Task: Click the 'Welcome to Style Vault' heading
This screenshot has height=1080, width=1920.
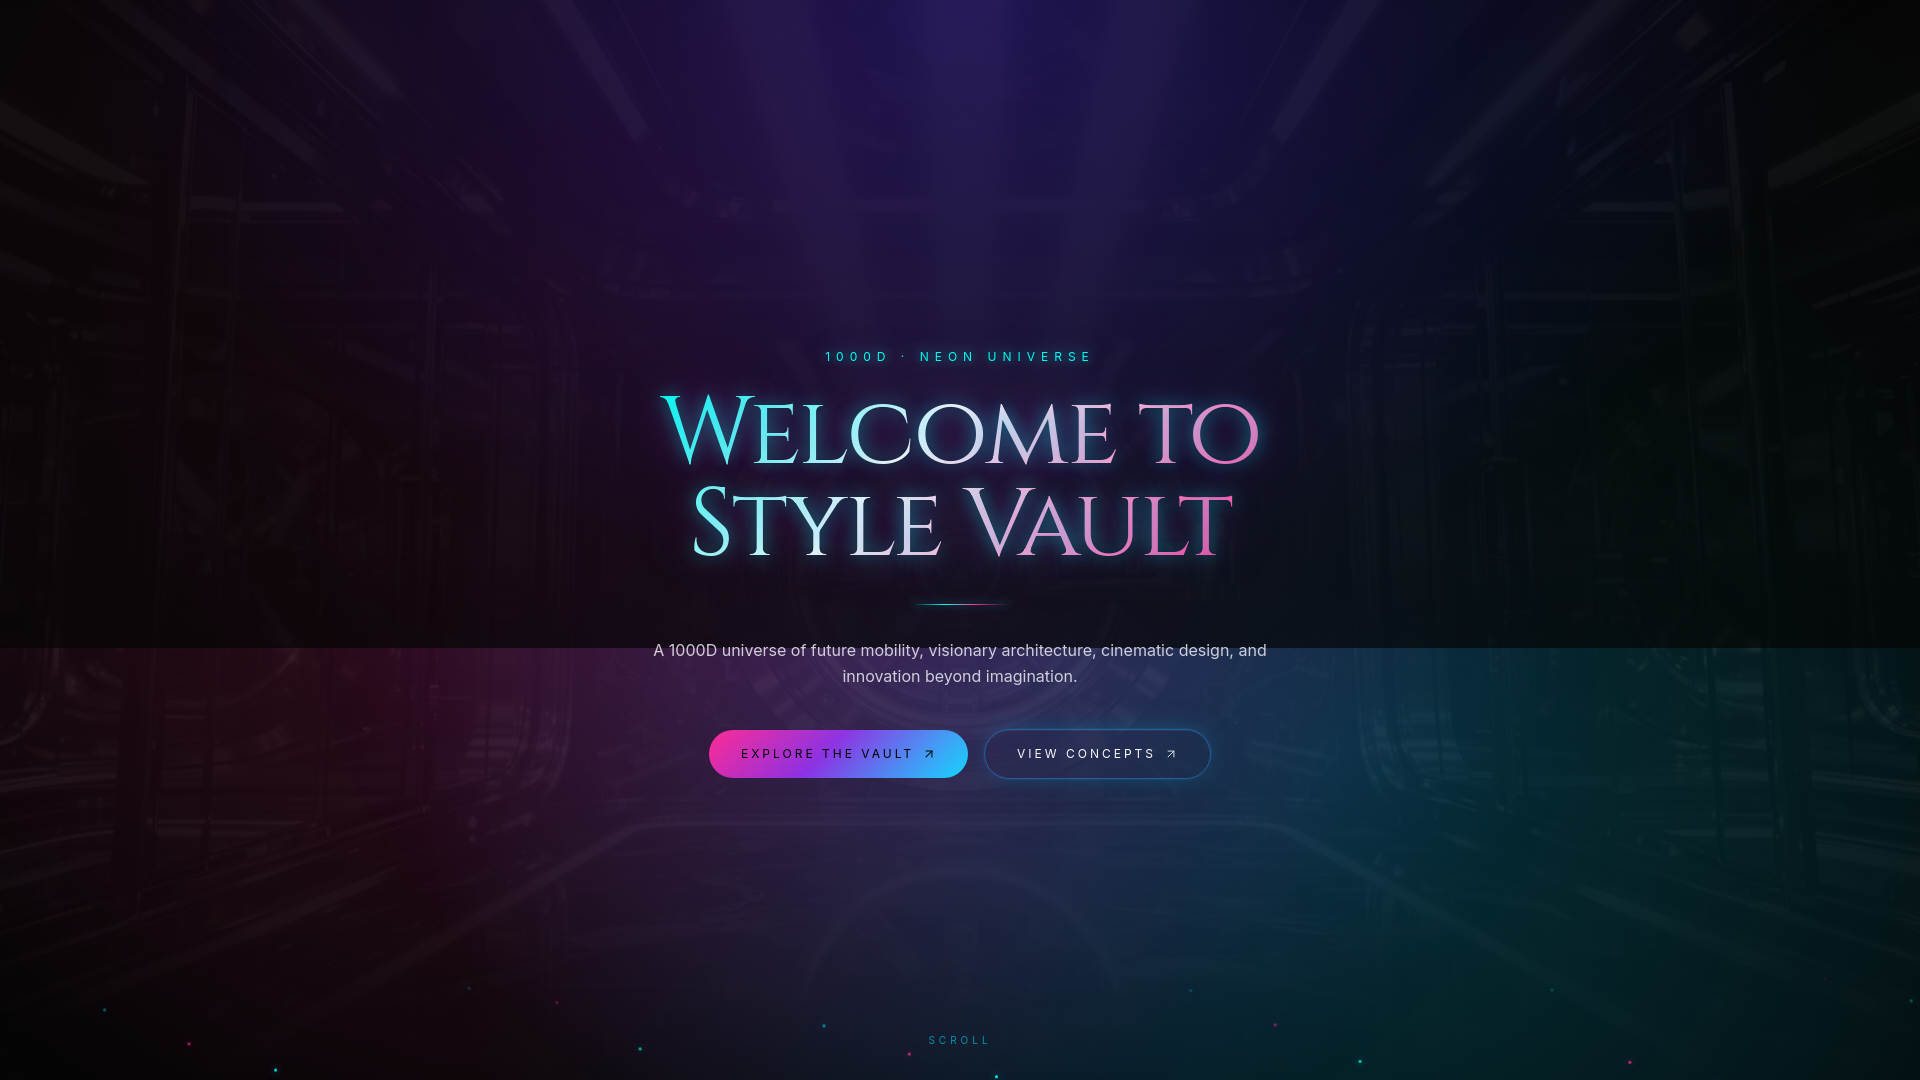Action: pyautogui.click(x=960, y=478)
